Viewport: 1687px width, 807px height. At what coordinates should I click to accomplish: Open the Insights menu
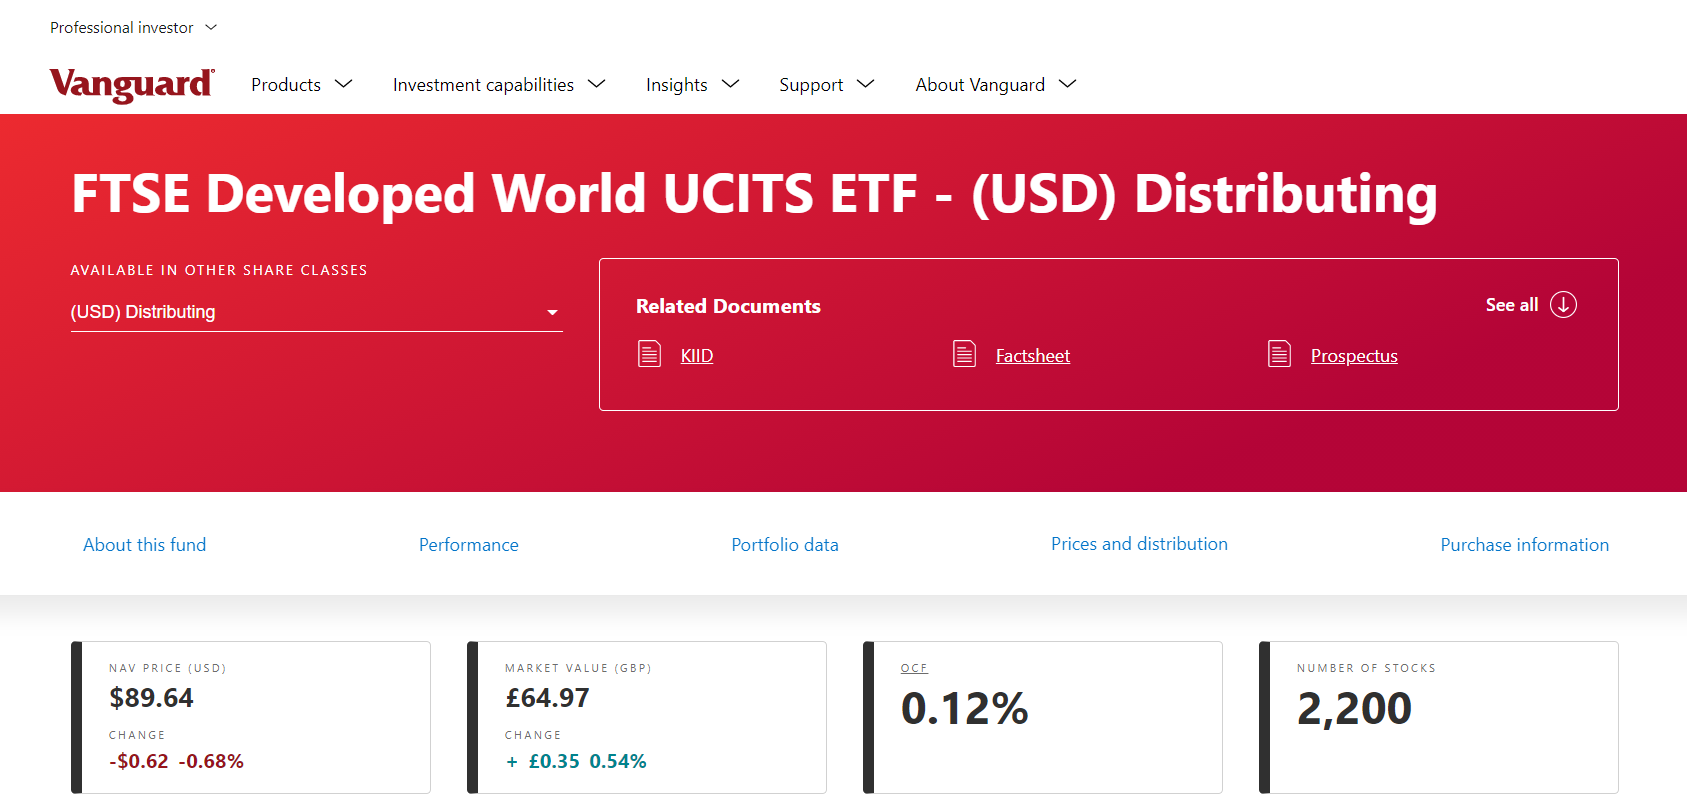pos(692,85)
